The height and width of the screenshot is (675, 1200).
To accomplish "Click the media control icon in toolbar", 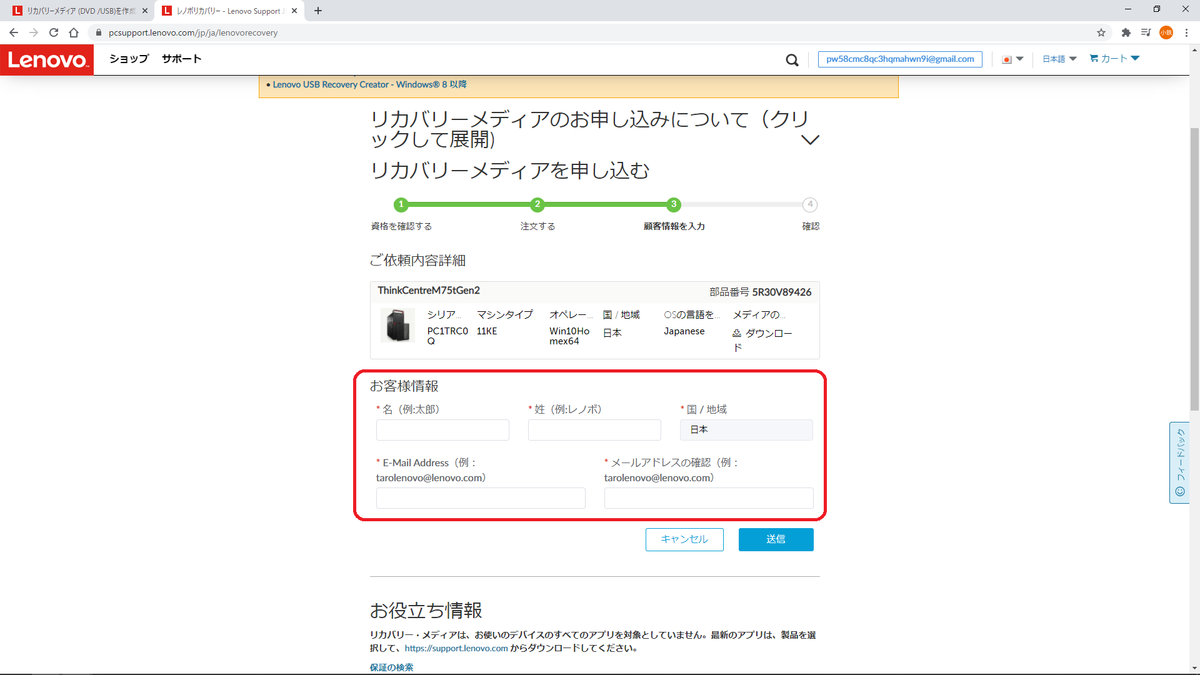I will [x=1146, y=32].
